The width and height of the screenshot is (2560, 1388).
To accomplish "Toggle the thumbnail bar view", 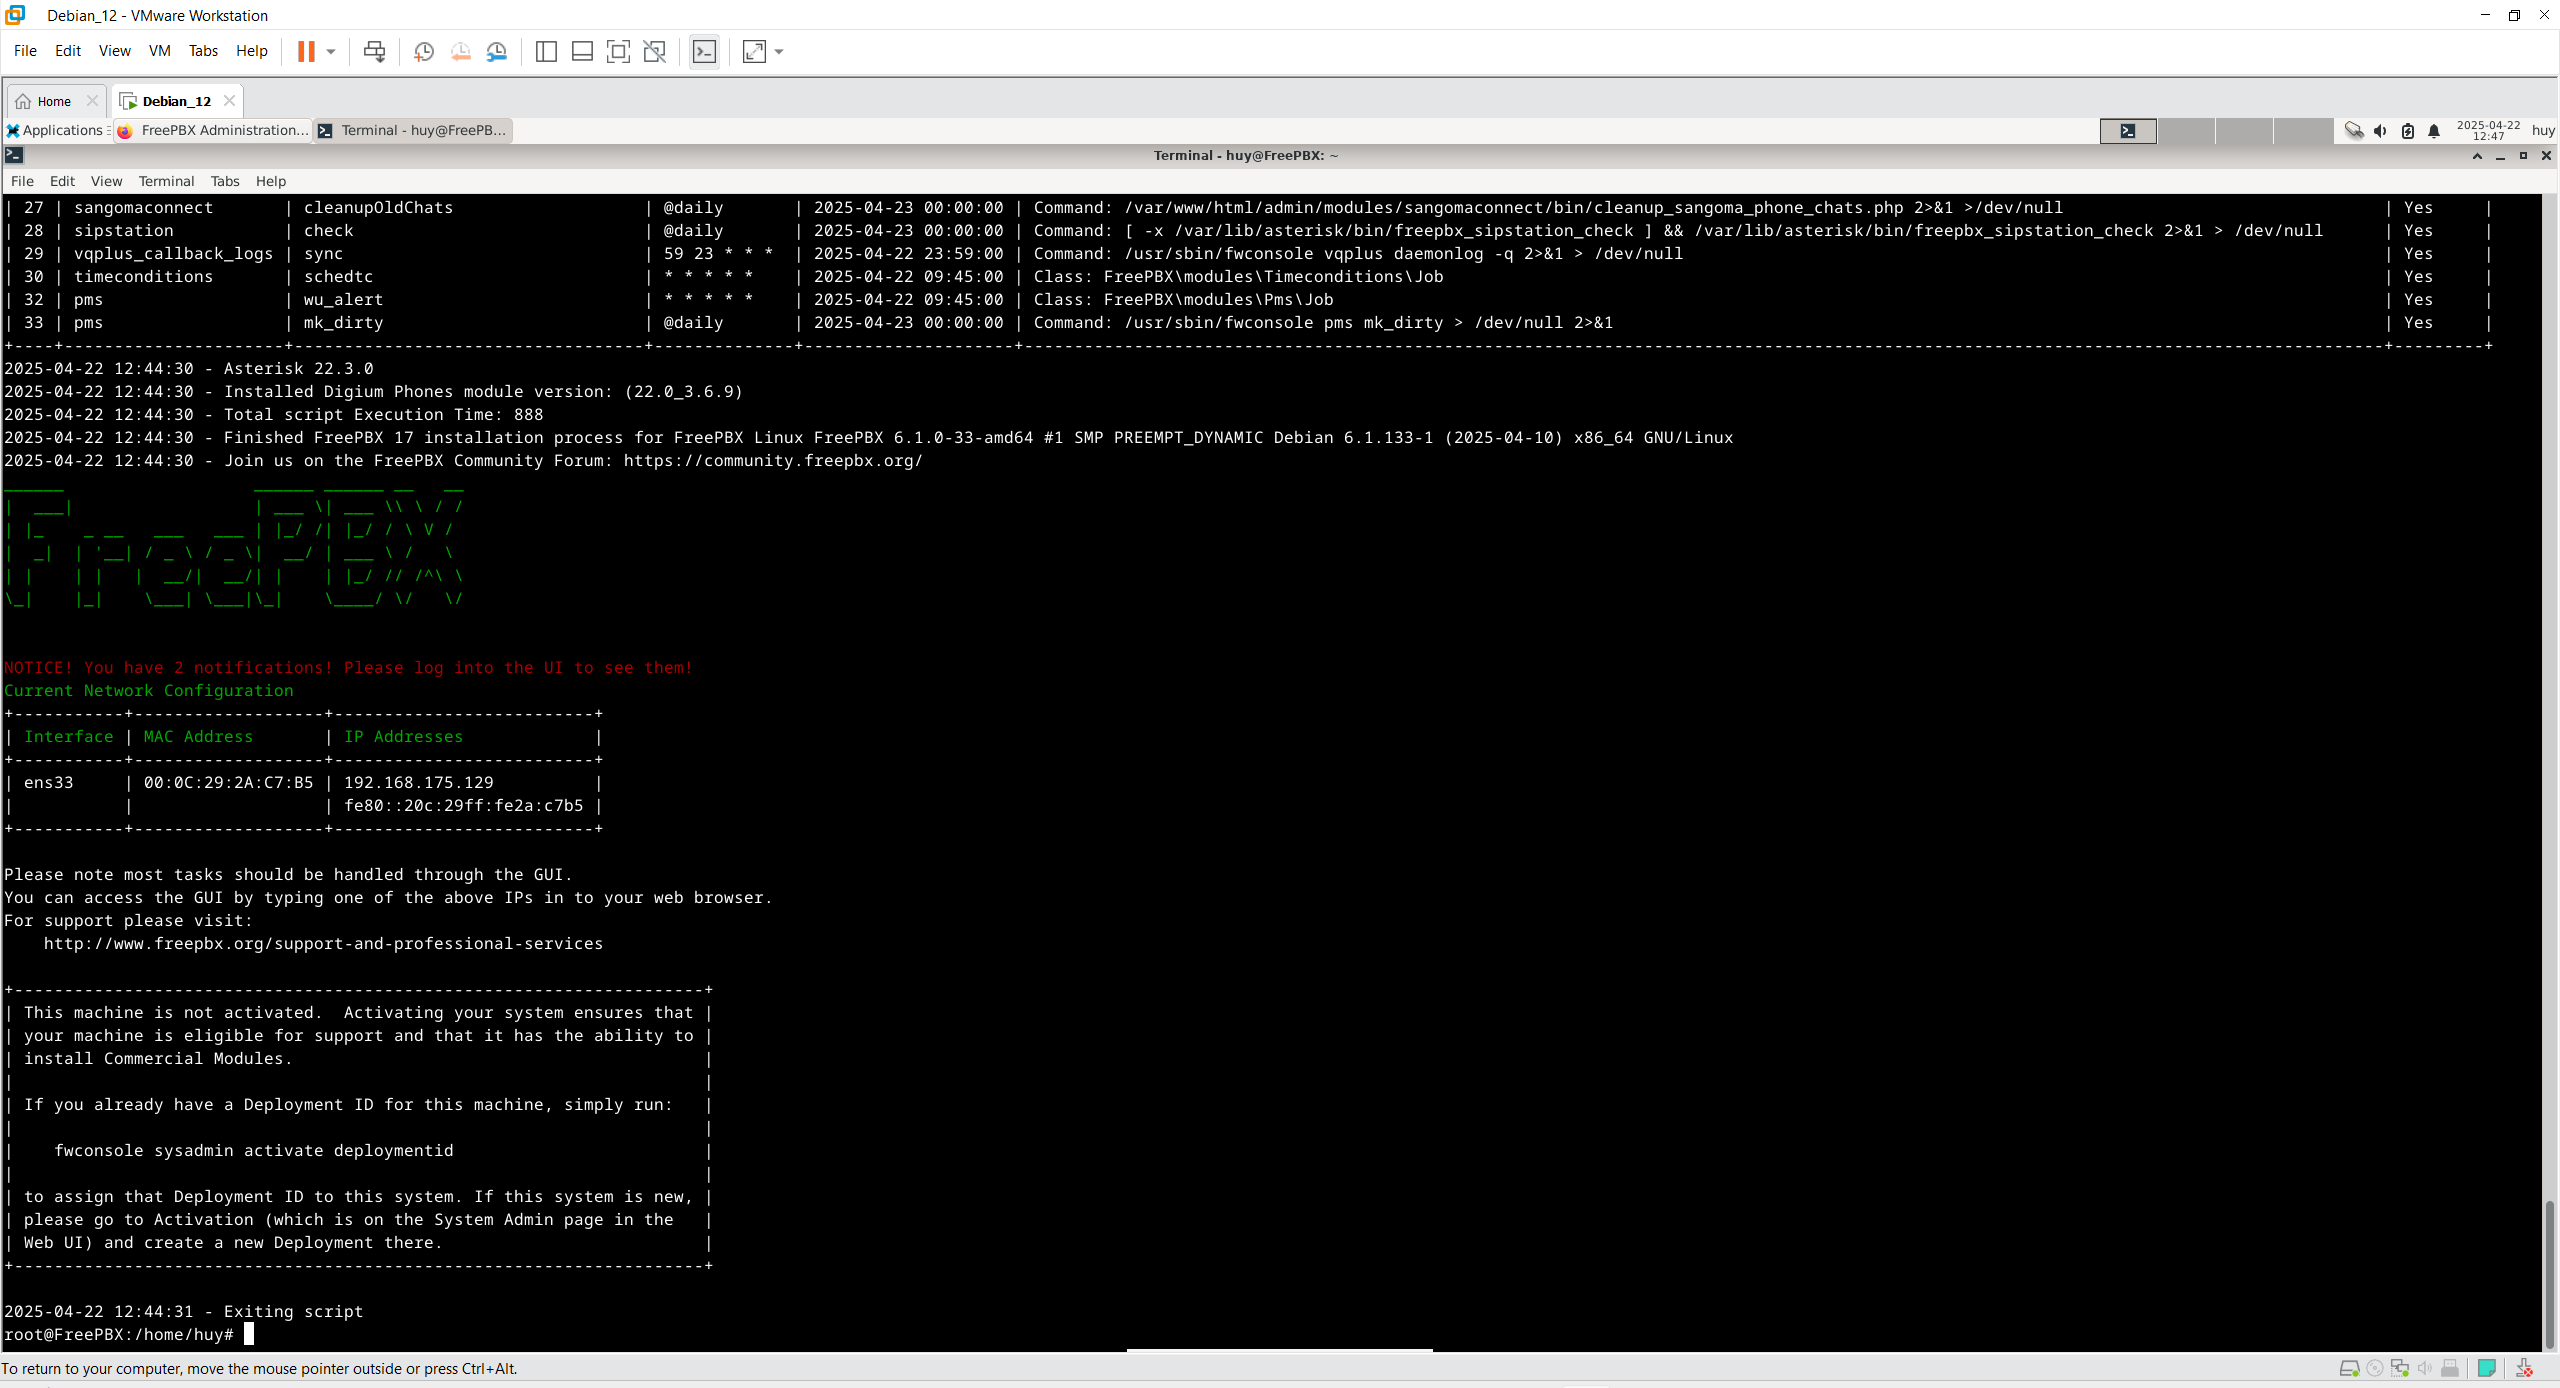I will click(582, 51).
